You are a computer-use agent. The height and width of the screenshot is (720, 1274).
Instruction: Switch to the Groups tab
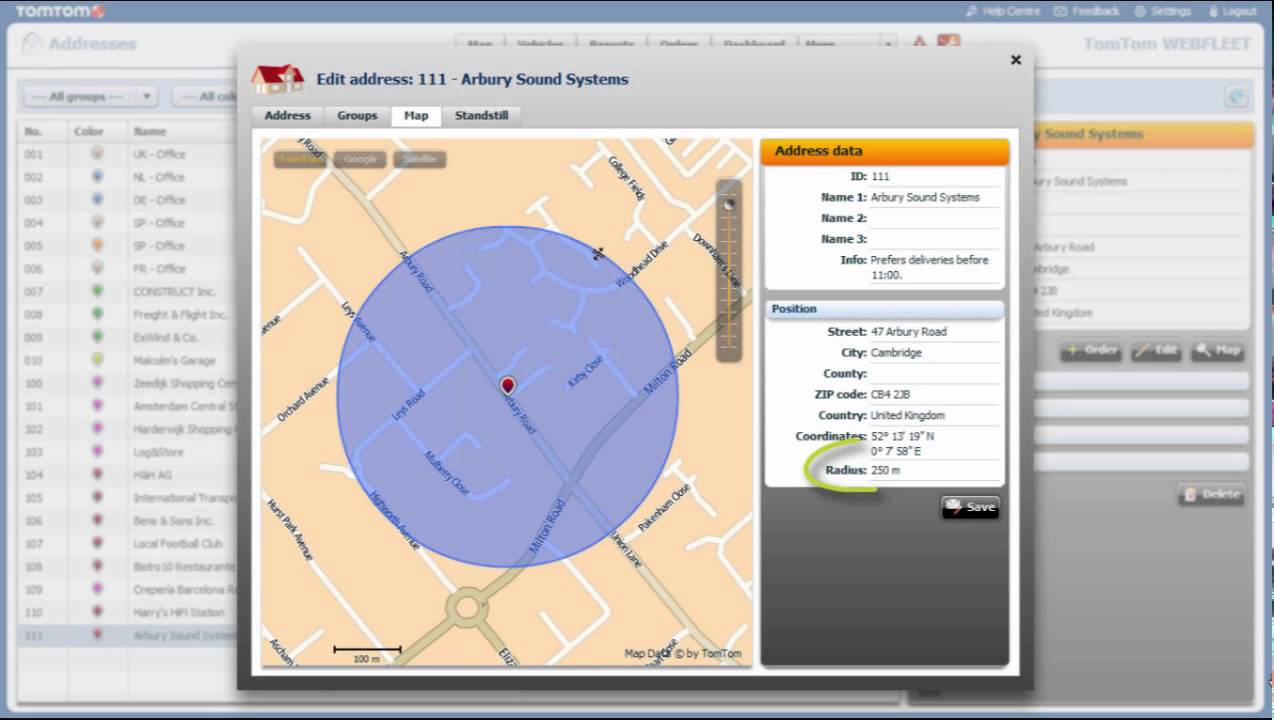[x=357, y=115]
